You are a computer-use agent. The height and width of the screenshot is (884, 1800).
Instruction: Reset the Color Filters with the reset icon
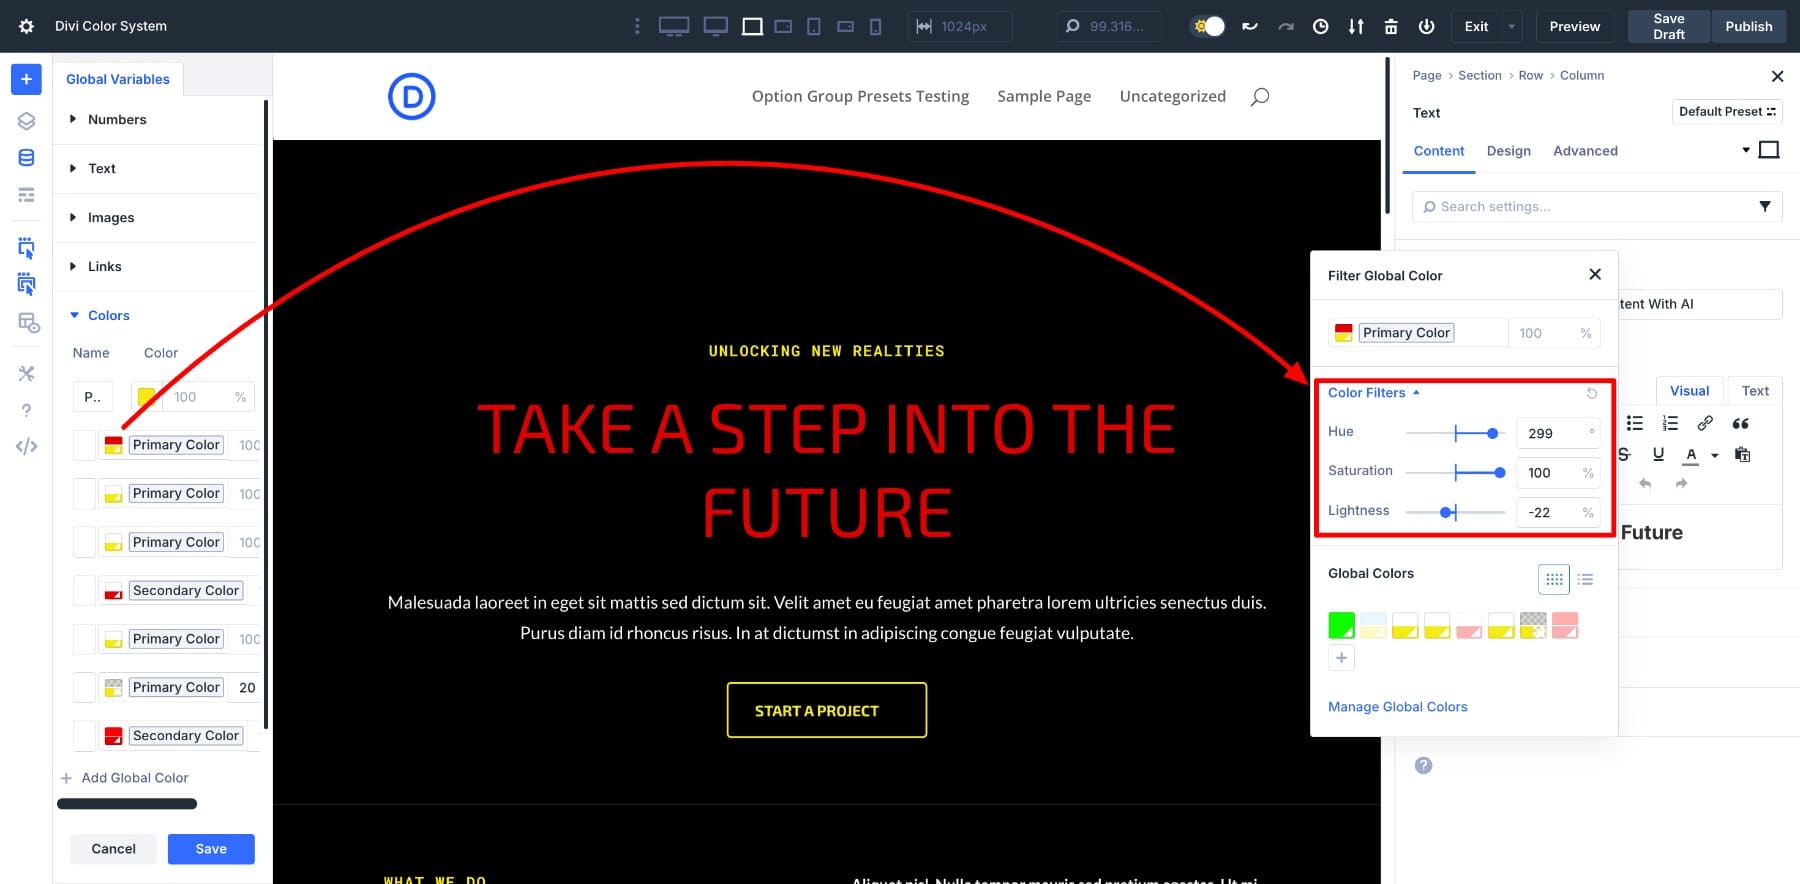pos(1592,393)
